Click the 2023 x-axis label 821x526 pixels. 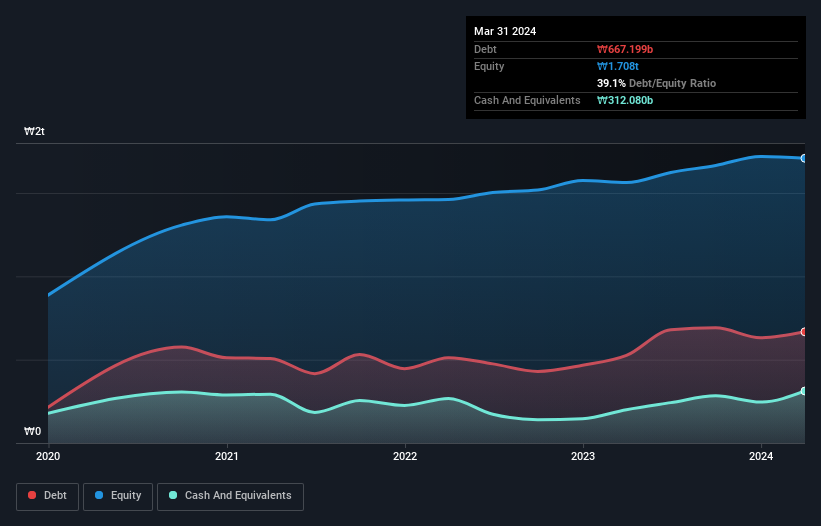(583, 456)
